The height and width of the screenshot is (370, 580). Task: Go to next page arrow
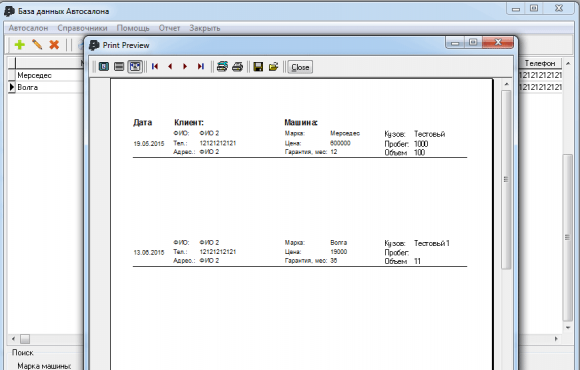pyautogui.click(x=185, y=67)
